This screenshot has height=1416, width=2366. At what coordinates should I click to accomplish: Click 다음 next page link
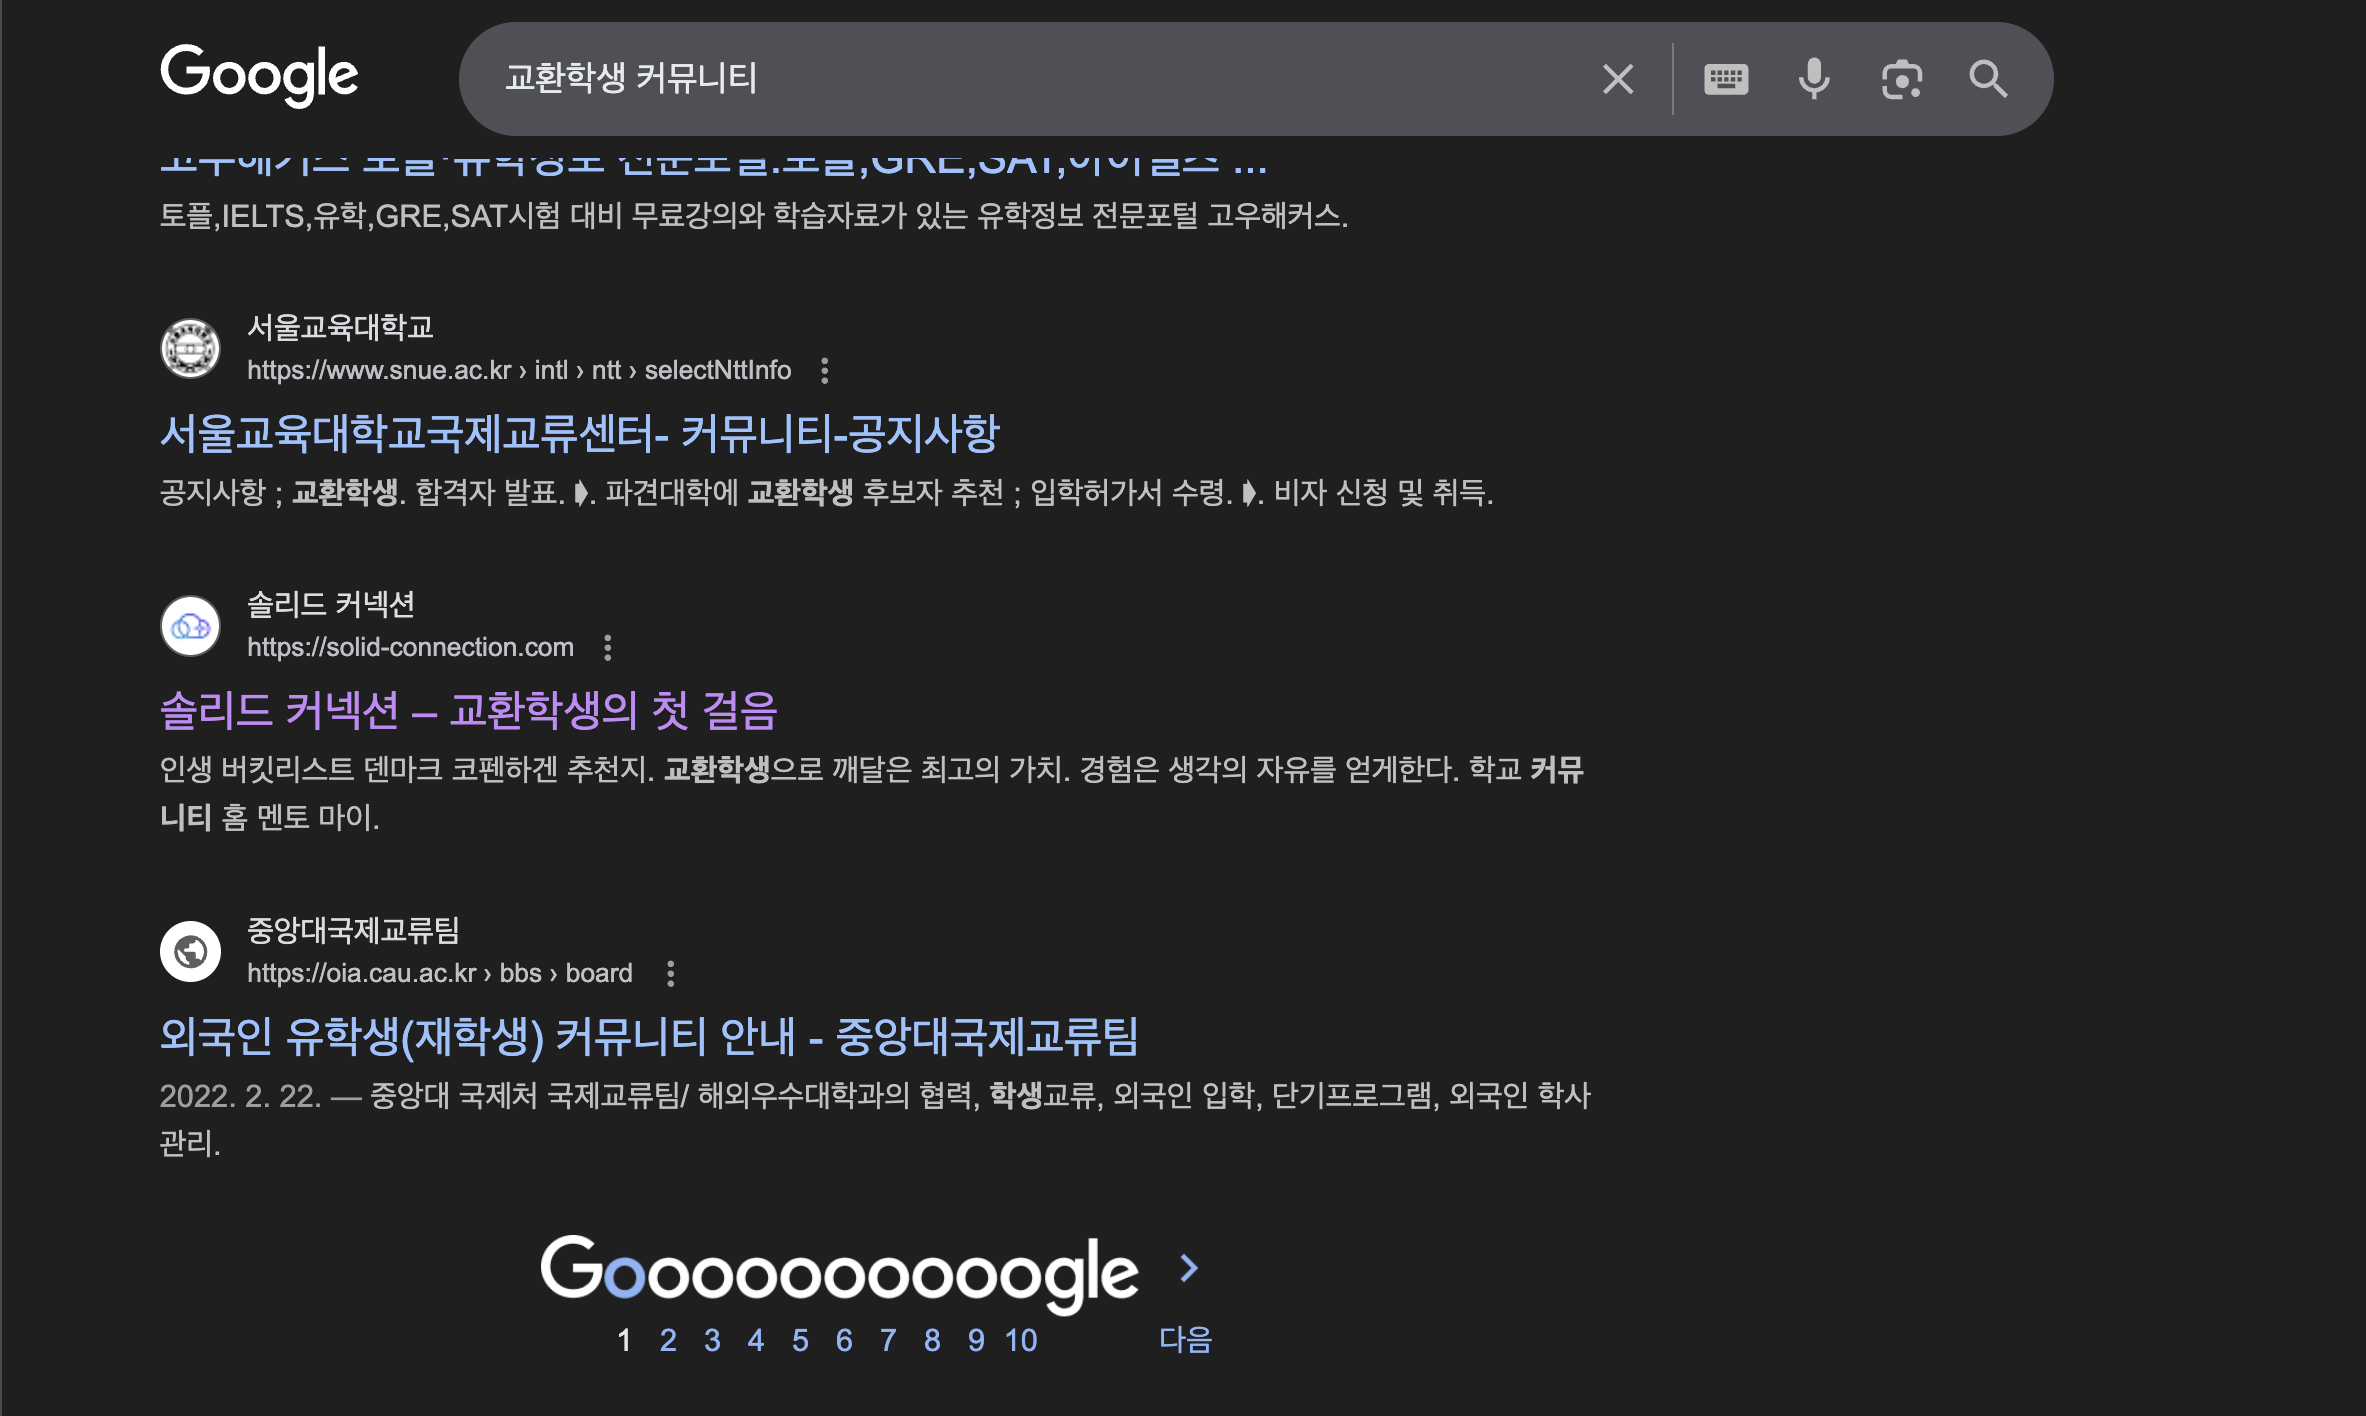coord(1185,1340)
